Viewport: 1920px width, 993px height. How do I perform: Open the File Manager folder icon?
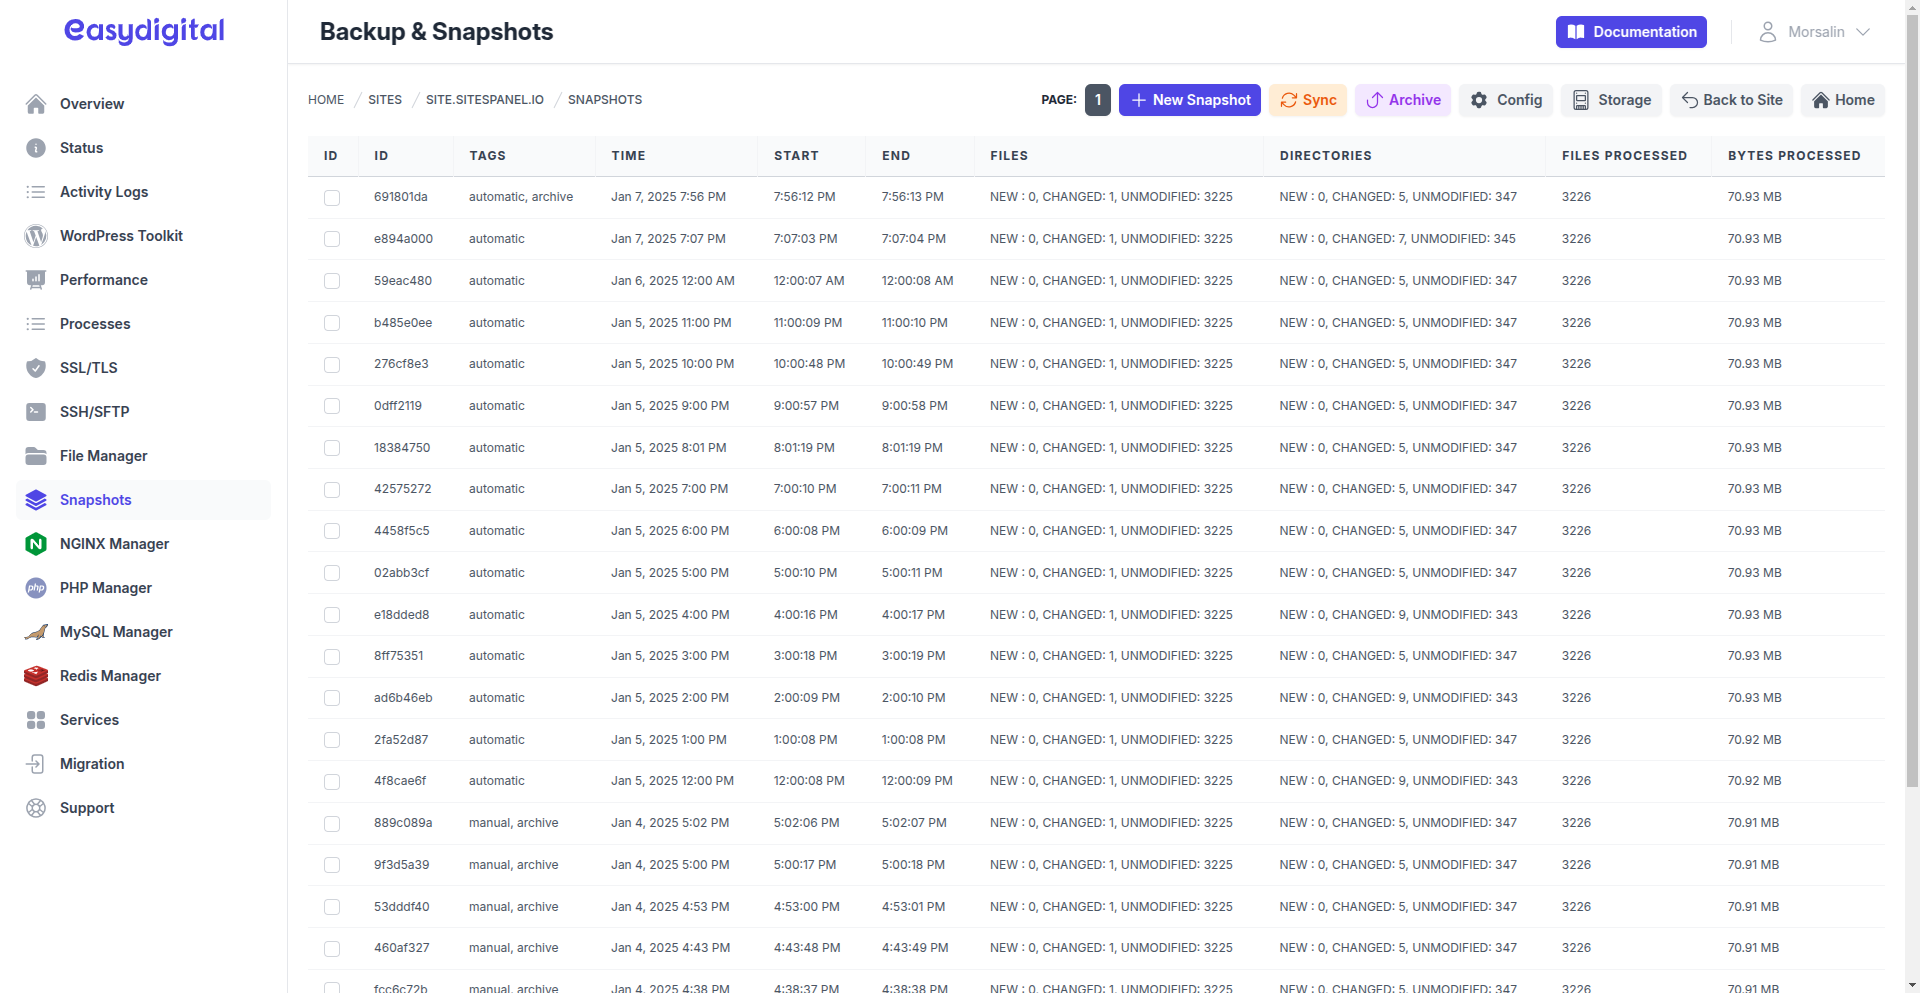(36, 456)
